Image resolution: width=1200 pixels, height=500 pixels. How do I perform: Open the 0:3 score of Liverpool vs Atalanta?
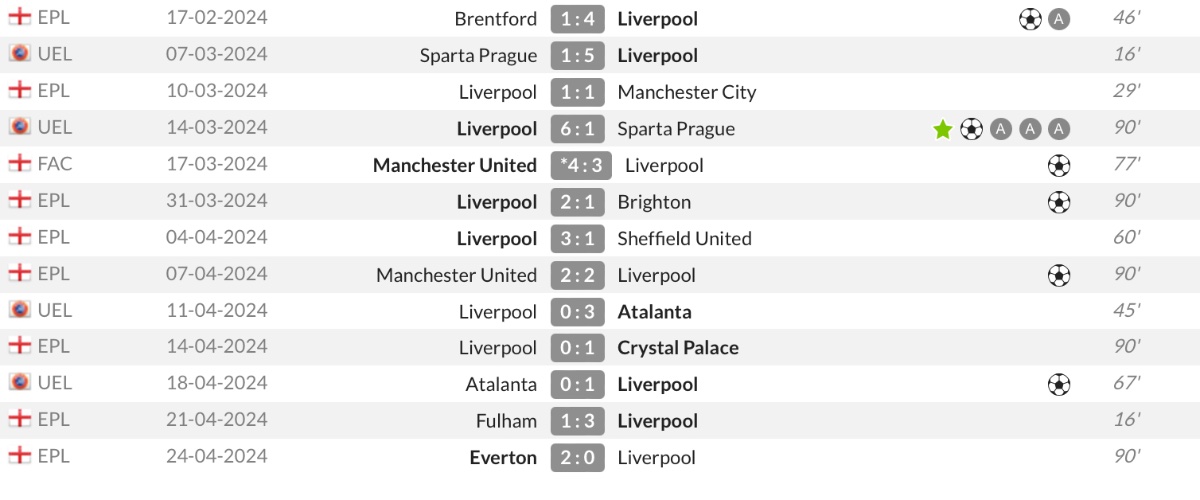578,311
